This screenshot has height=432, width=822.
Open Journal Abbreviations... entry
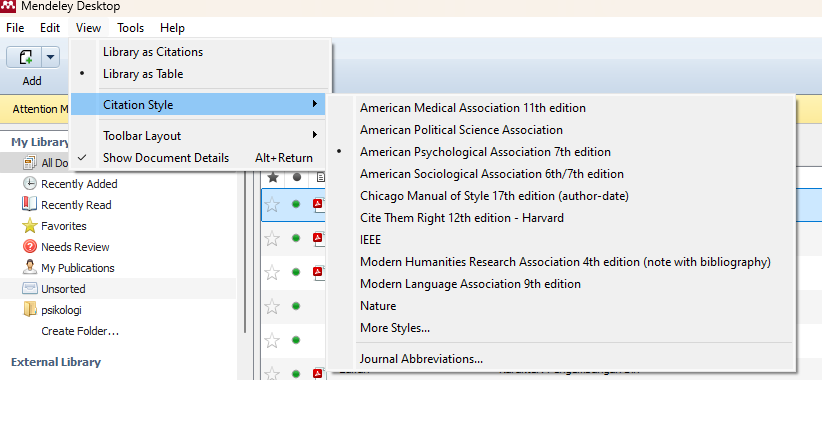421,359
